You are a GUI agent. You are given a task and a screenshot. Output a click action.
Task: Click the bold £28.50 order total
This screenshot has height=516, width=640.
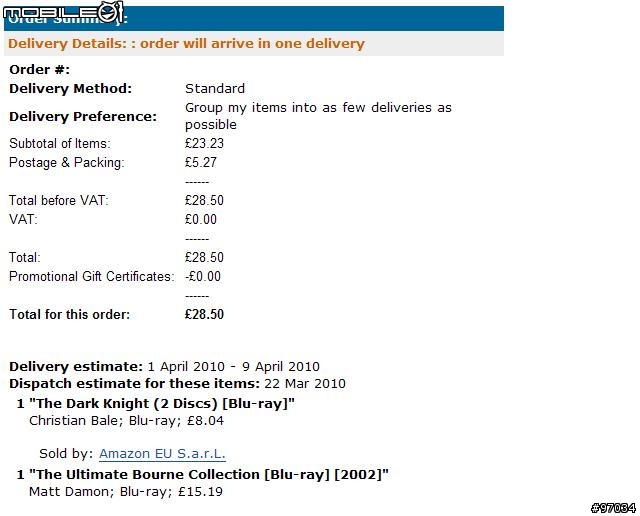[x=204, y=314]
